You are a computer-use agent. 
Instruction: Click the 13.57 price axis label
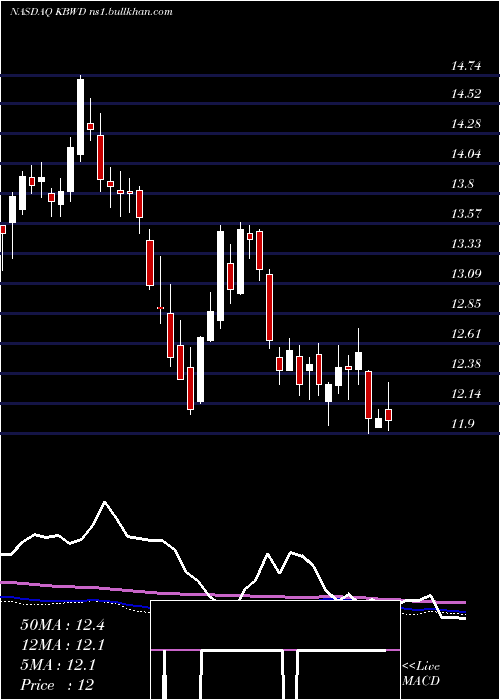click(466, 214)
